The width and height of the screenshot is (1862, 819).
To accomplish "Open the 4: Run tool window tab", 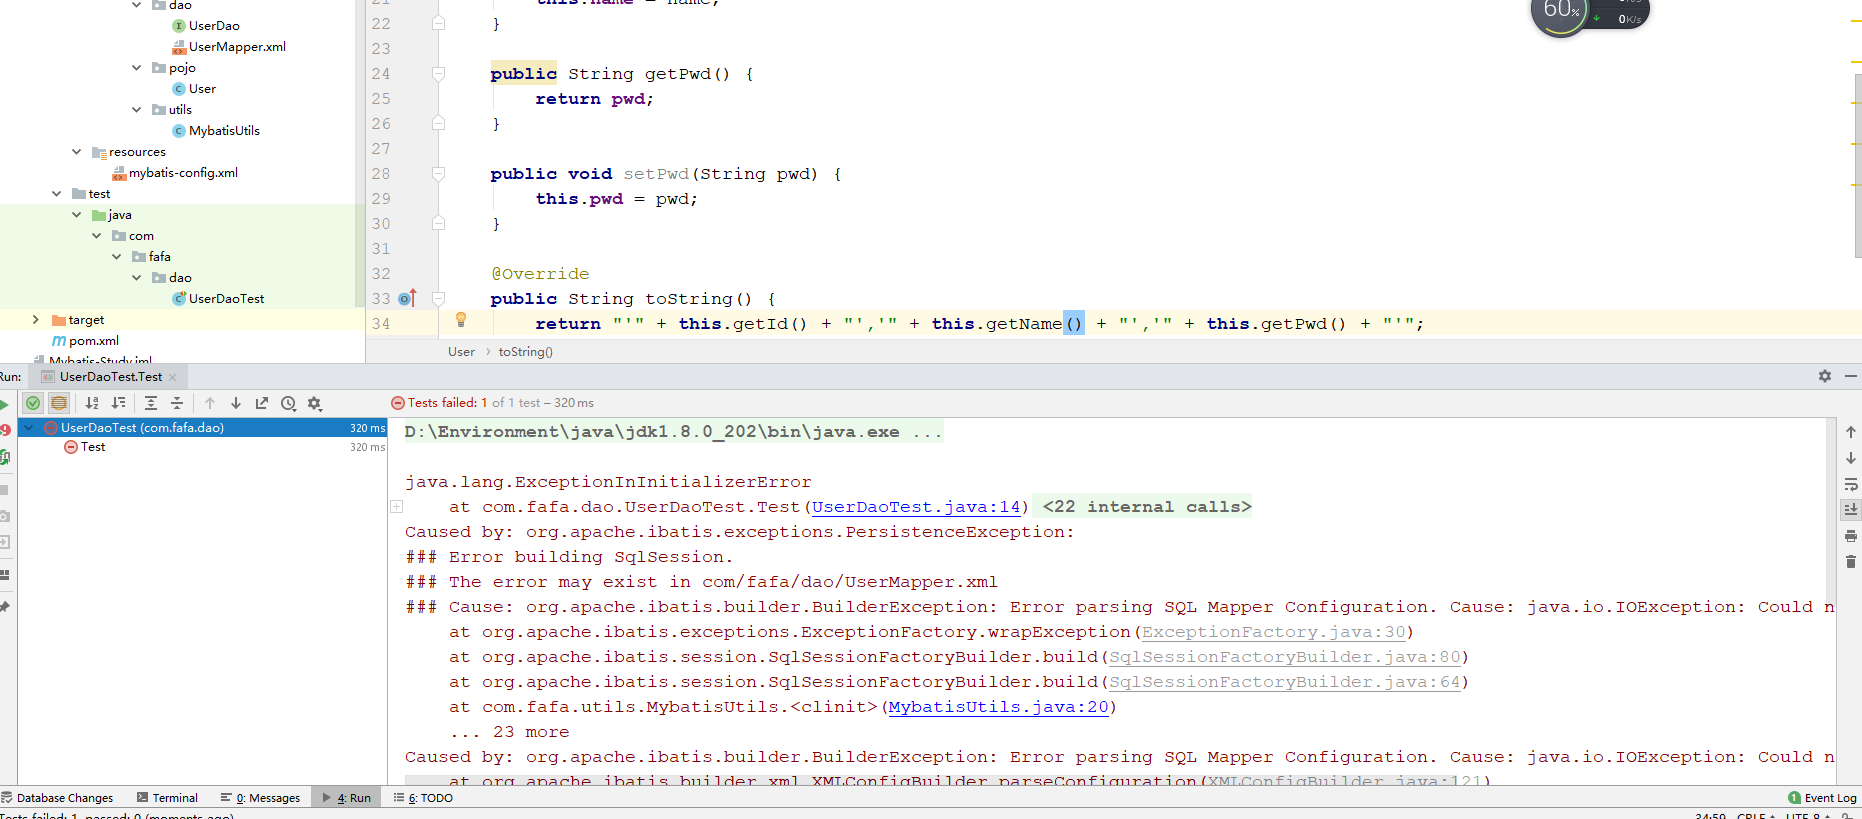I will coord(346,798).
